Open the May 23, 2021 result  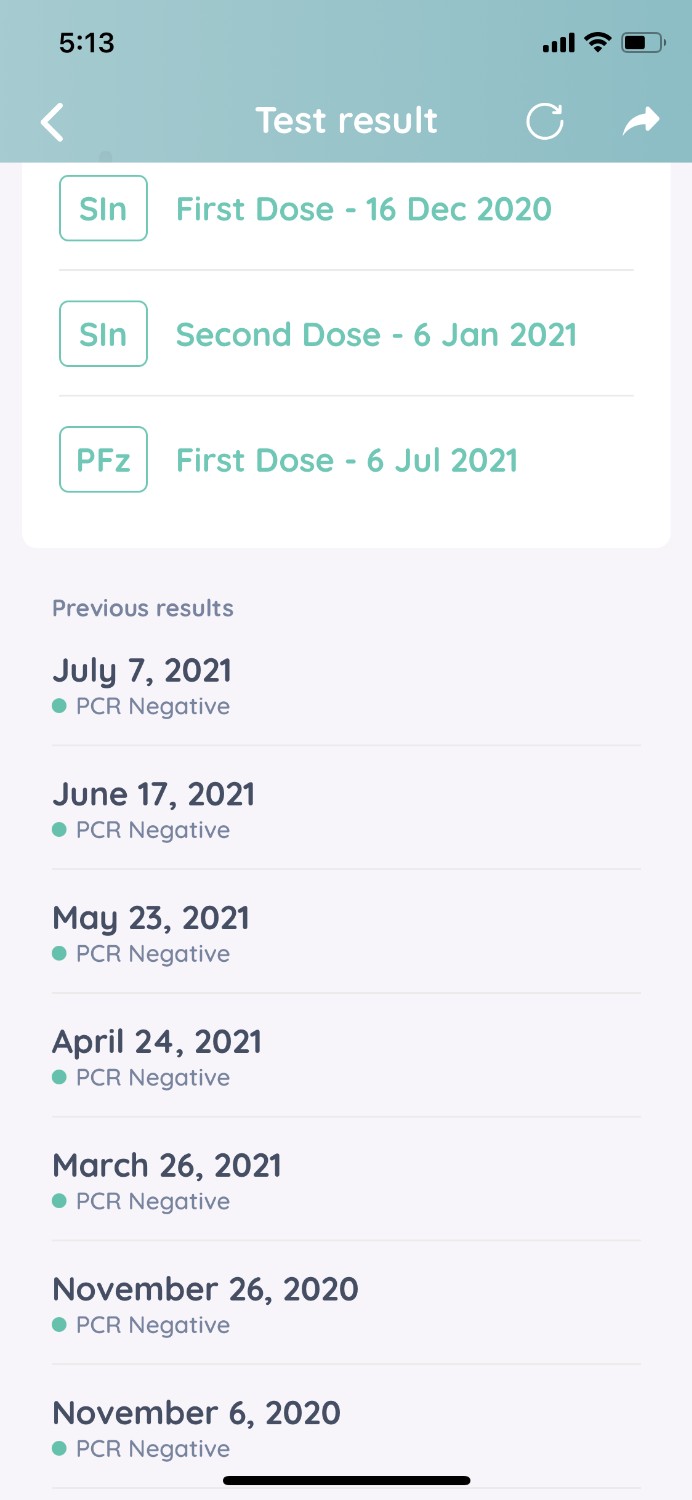[x=346, y=933]
